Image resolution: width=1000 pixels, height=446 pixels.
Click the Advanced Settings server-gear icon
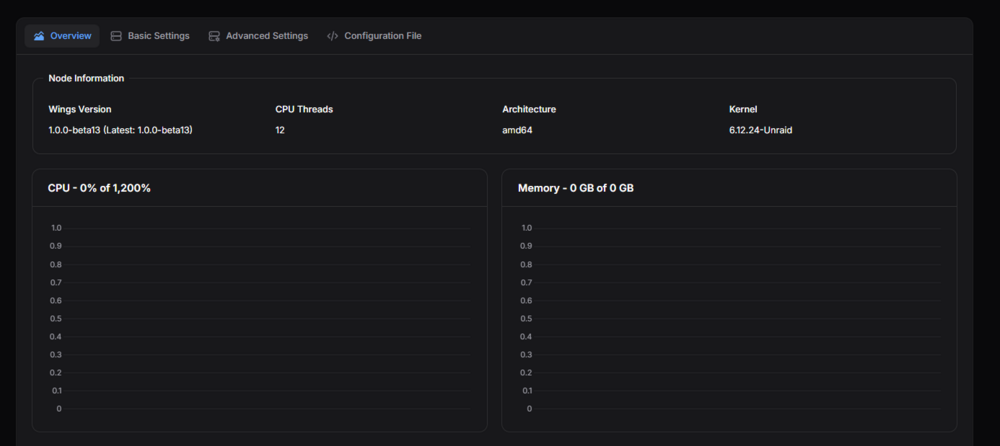click(x=214, y=36)
